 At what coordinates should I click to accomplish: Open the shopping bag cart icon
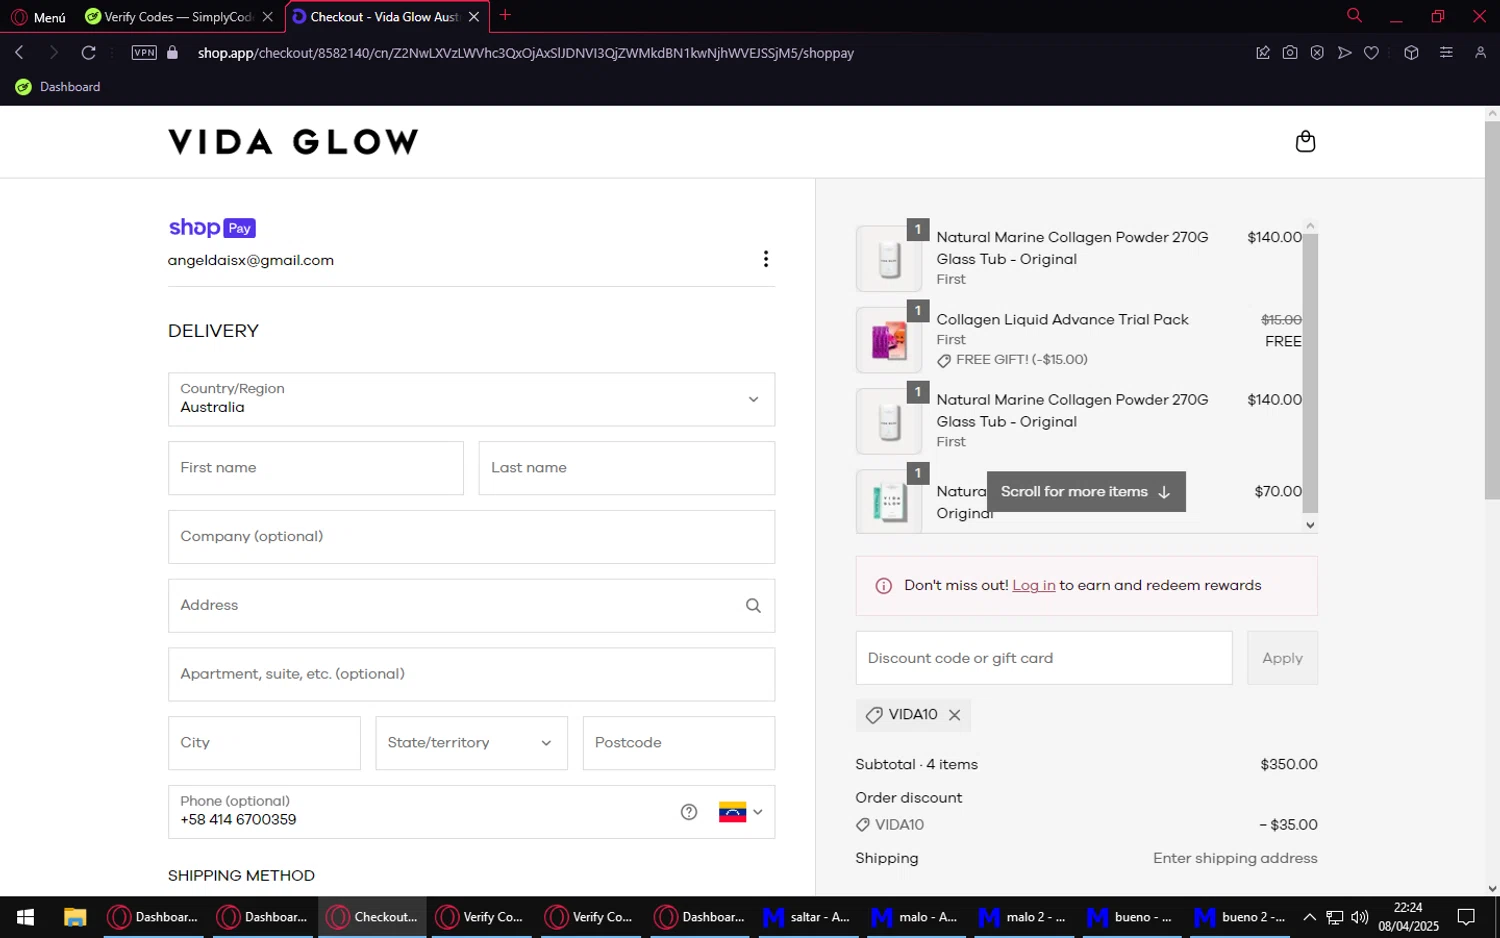[1305, 141]
